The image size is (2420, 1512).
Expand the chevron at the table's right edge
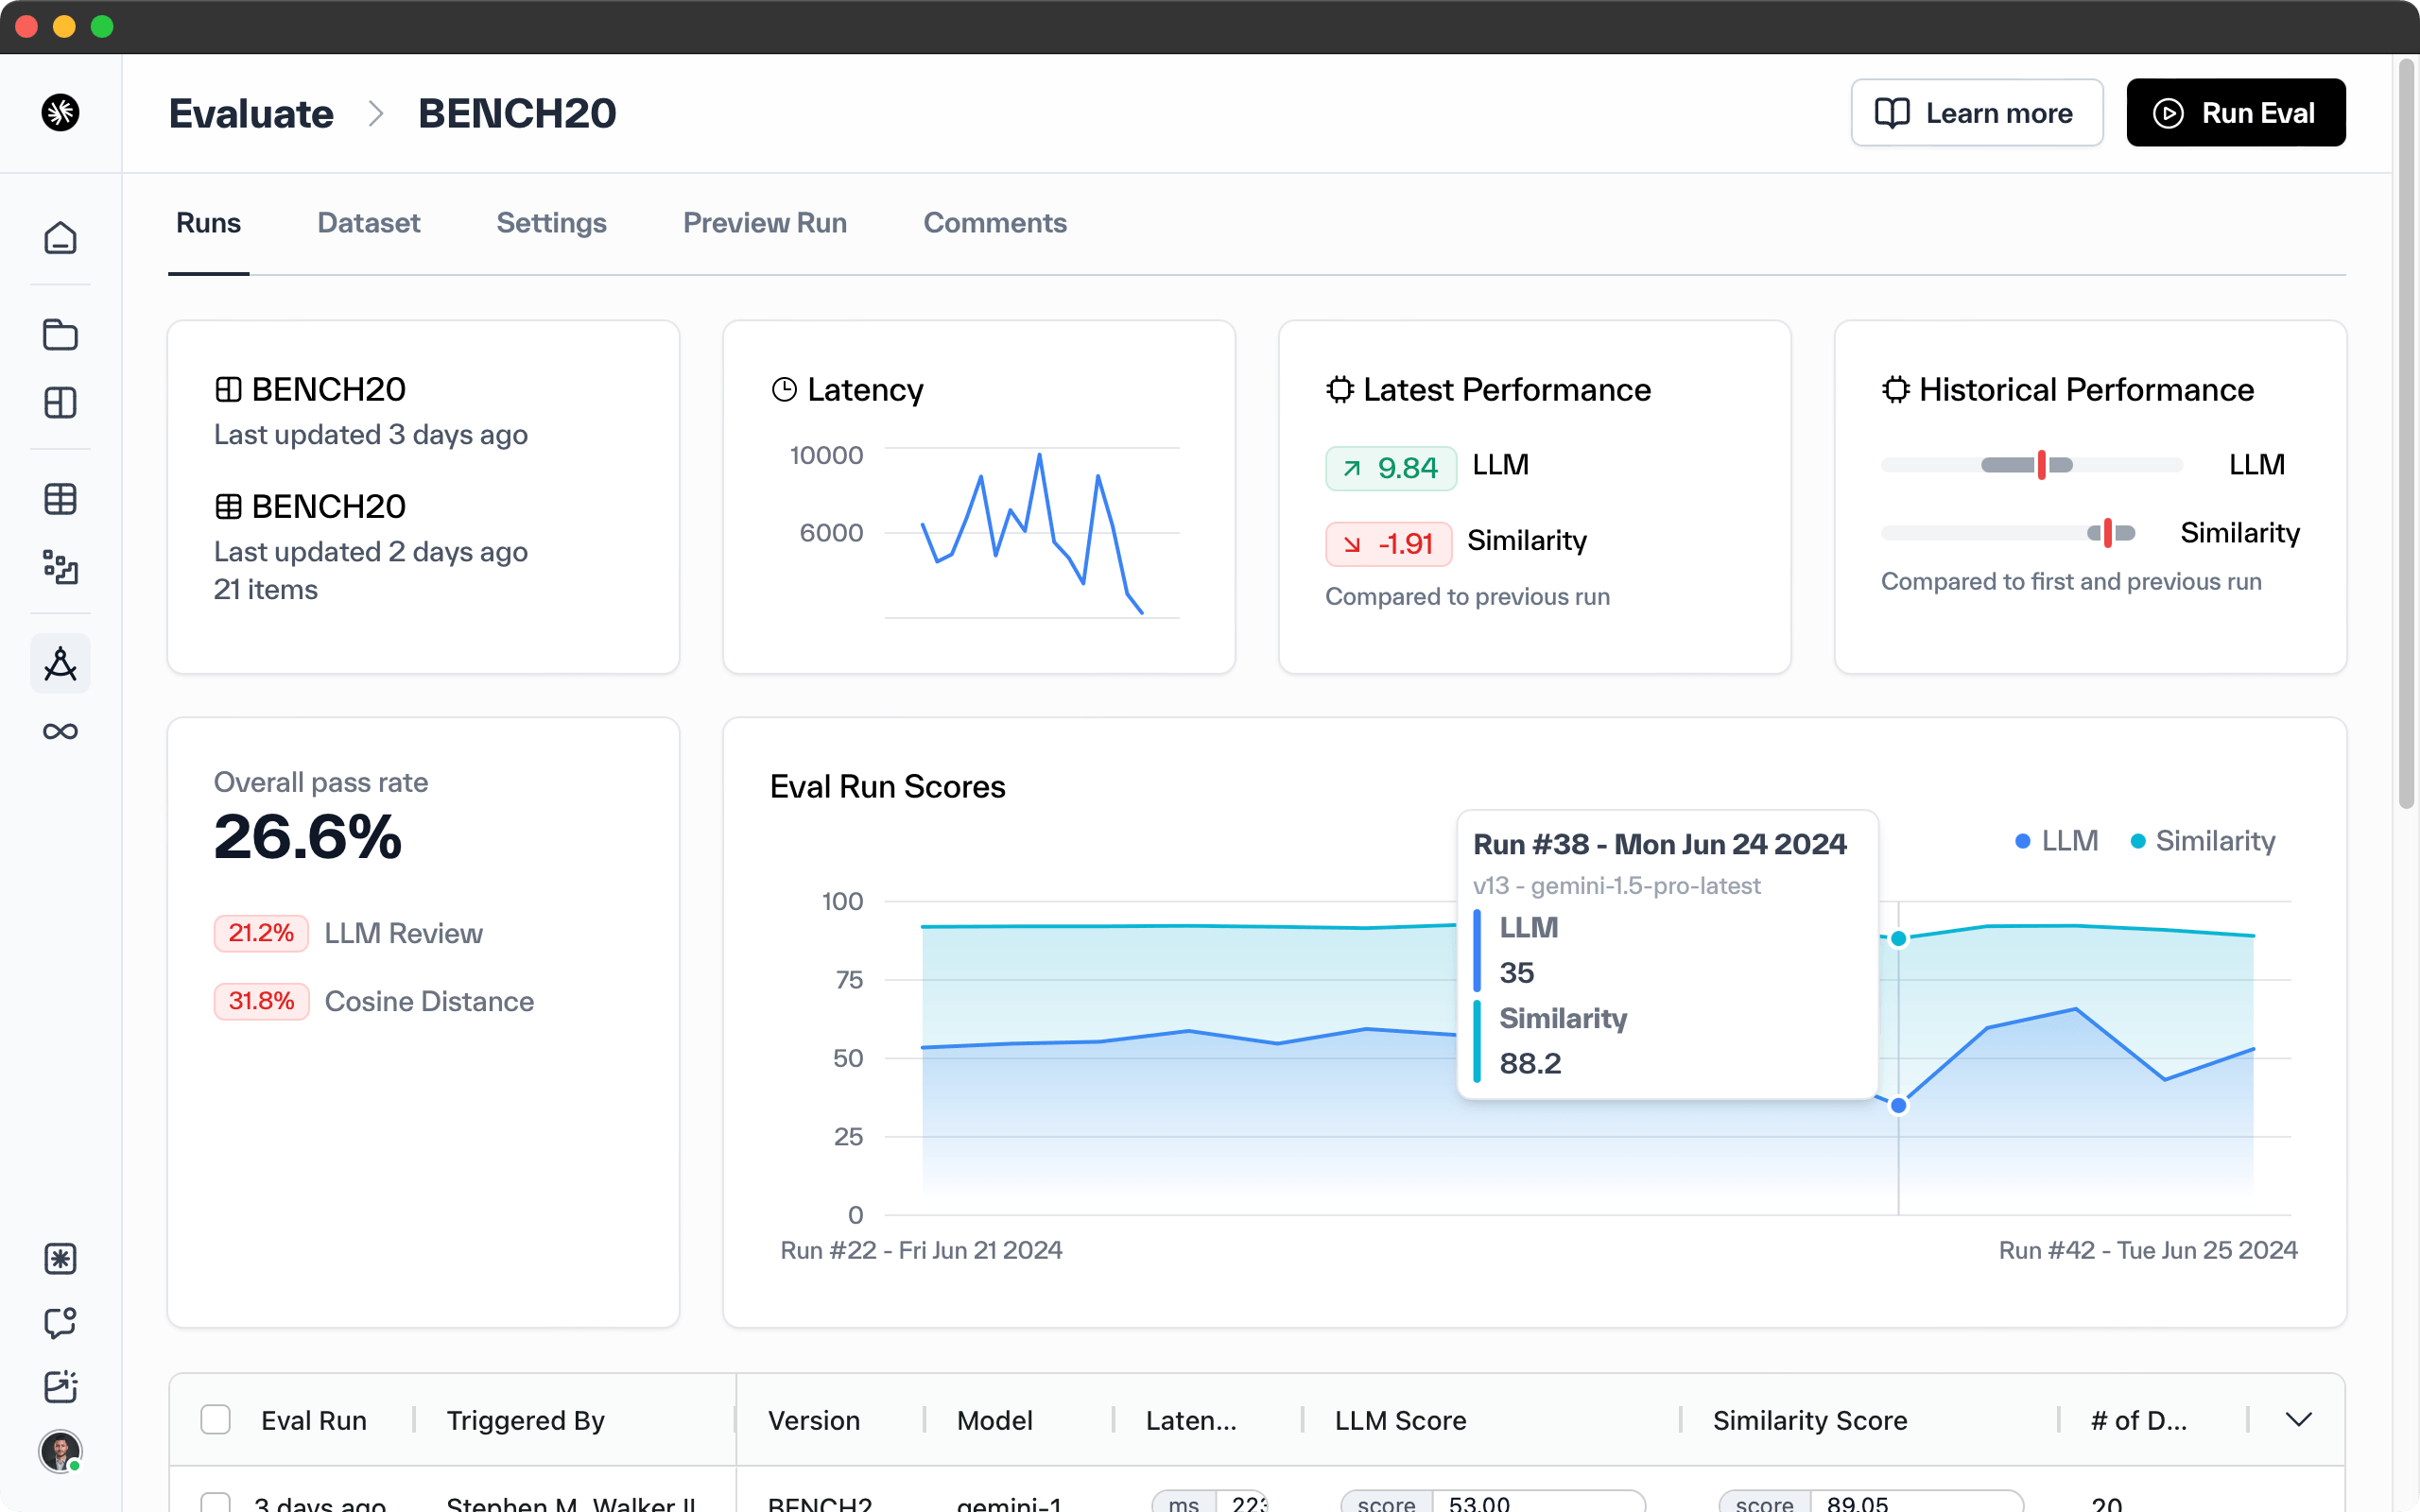(x=2299, y=1418)
